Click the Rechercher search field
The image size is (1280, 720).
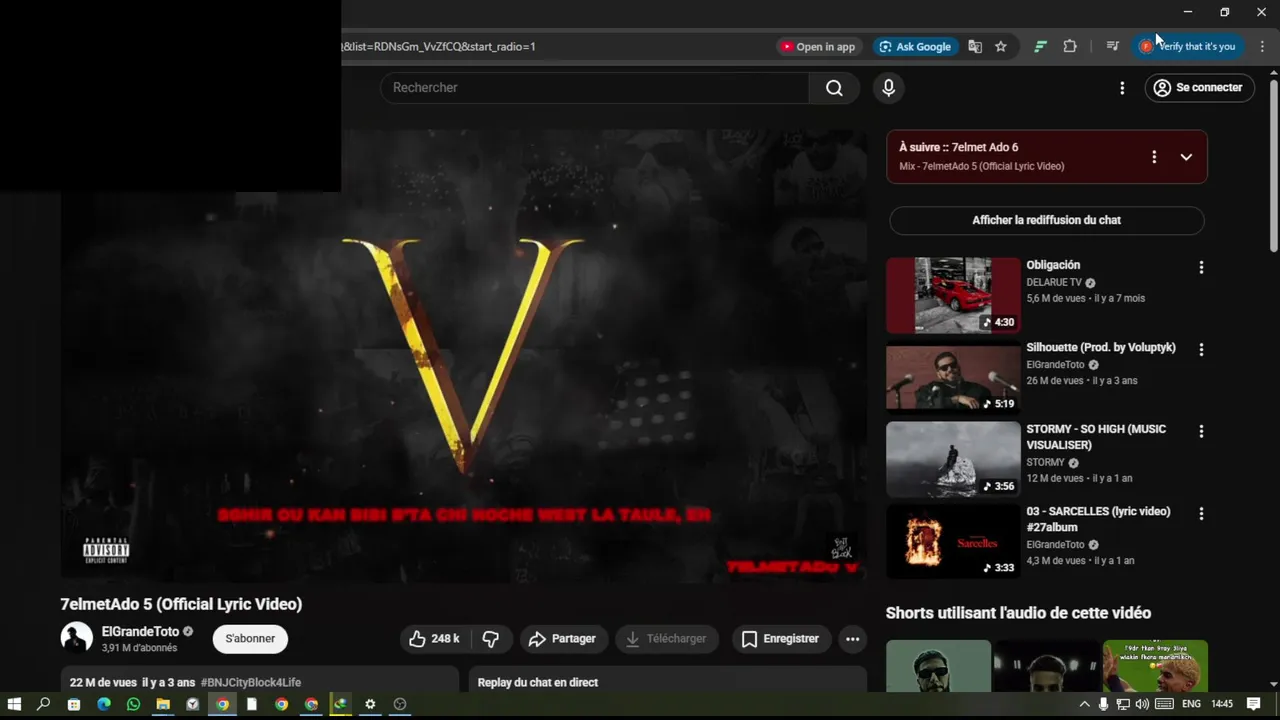tap(594, 88)
